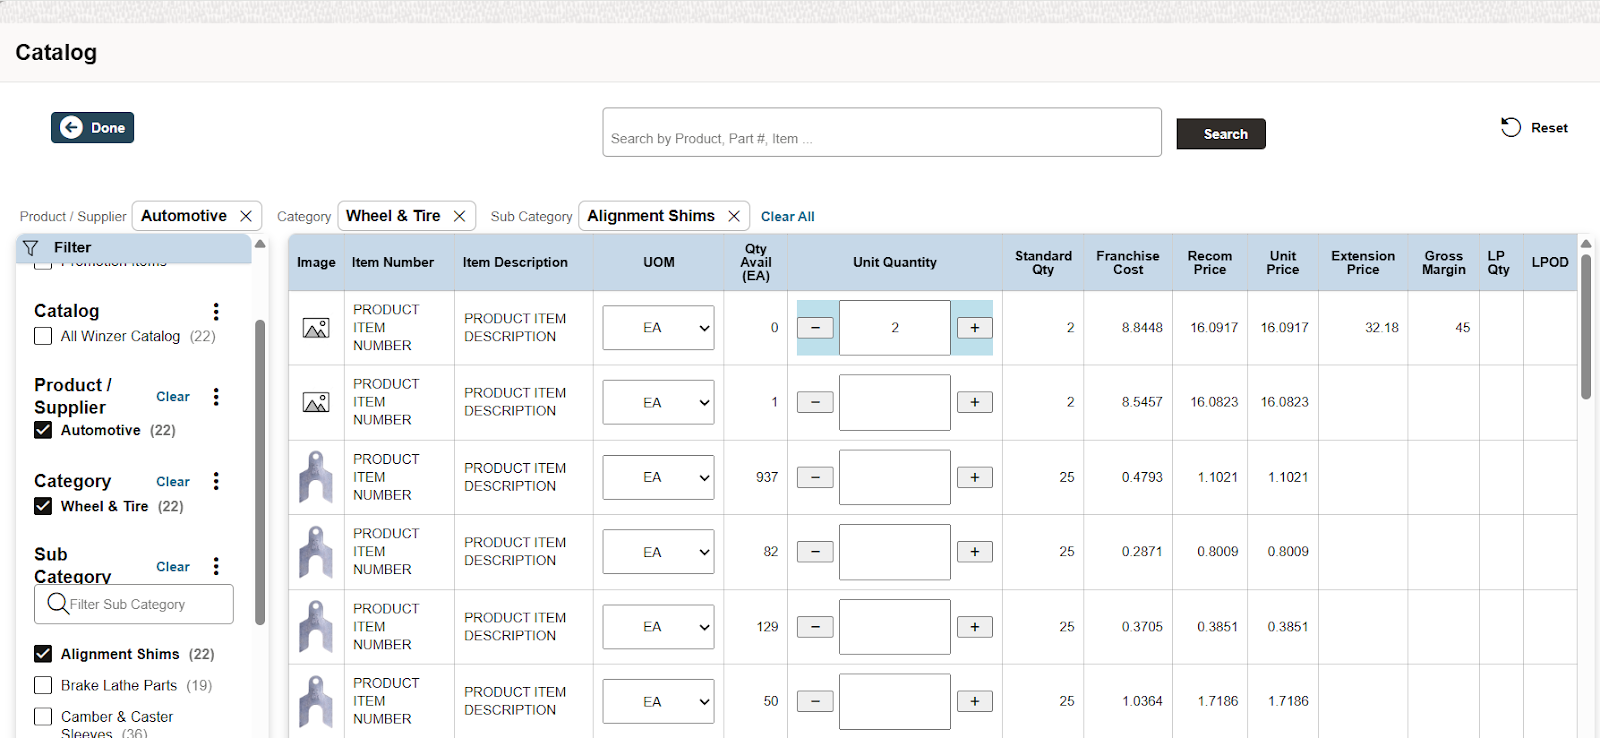Uncheck the Automotive supplier checkbox
Screen dimensions: 1600x738
(43, 430)
